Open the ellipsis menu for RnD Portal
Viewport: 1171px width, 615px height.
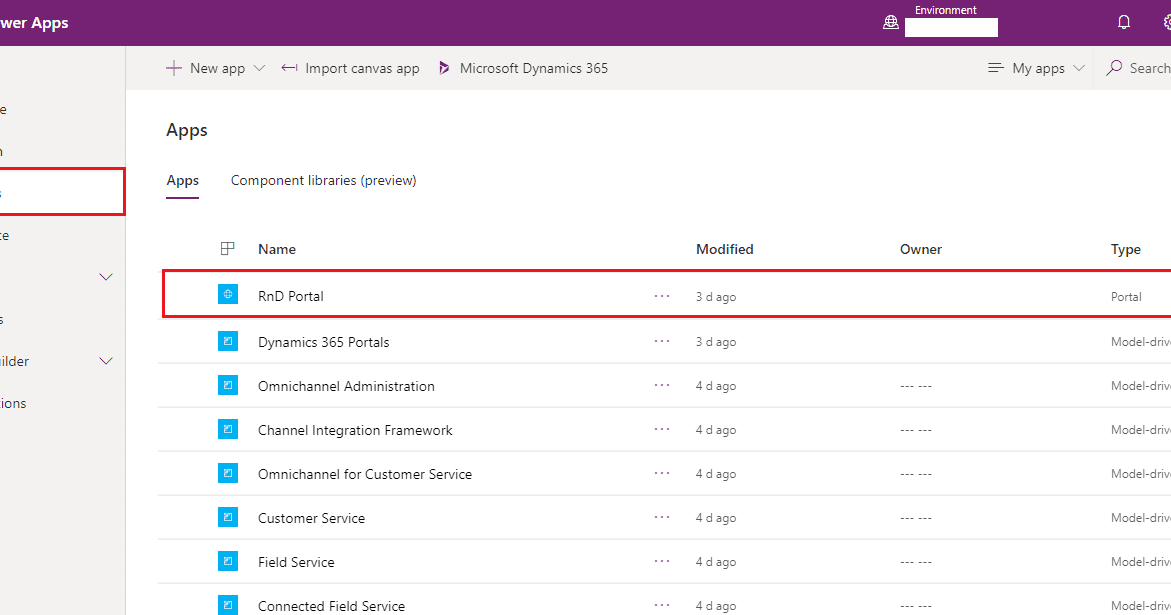[x=661, y=295]
